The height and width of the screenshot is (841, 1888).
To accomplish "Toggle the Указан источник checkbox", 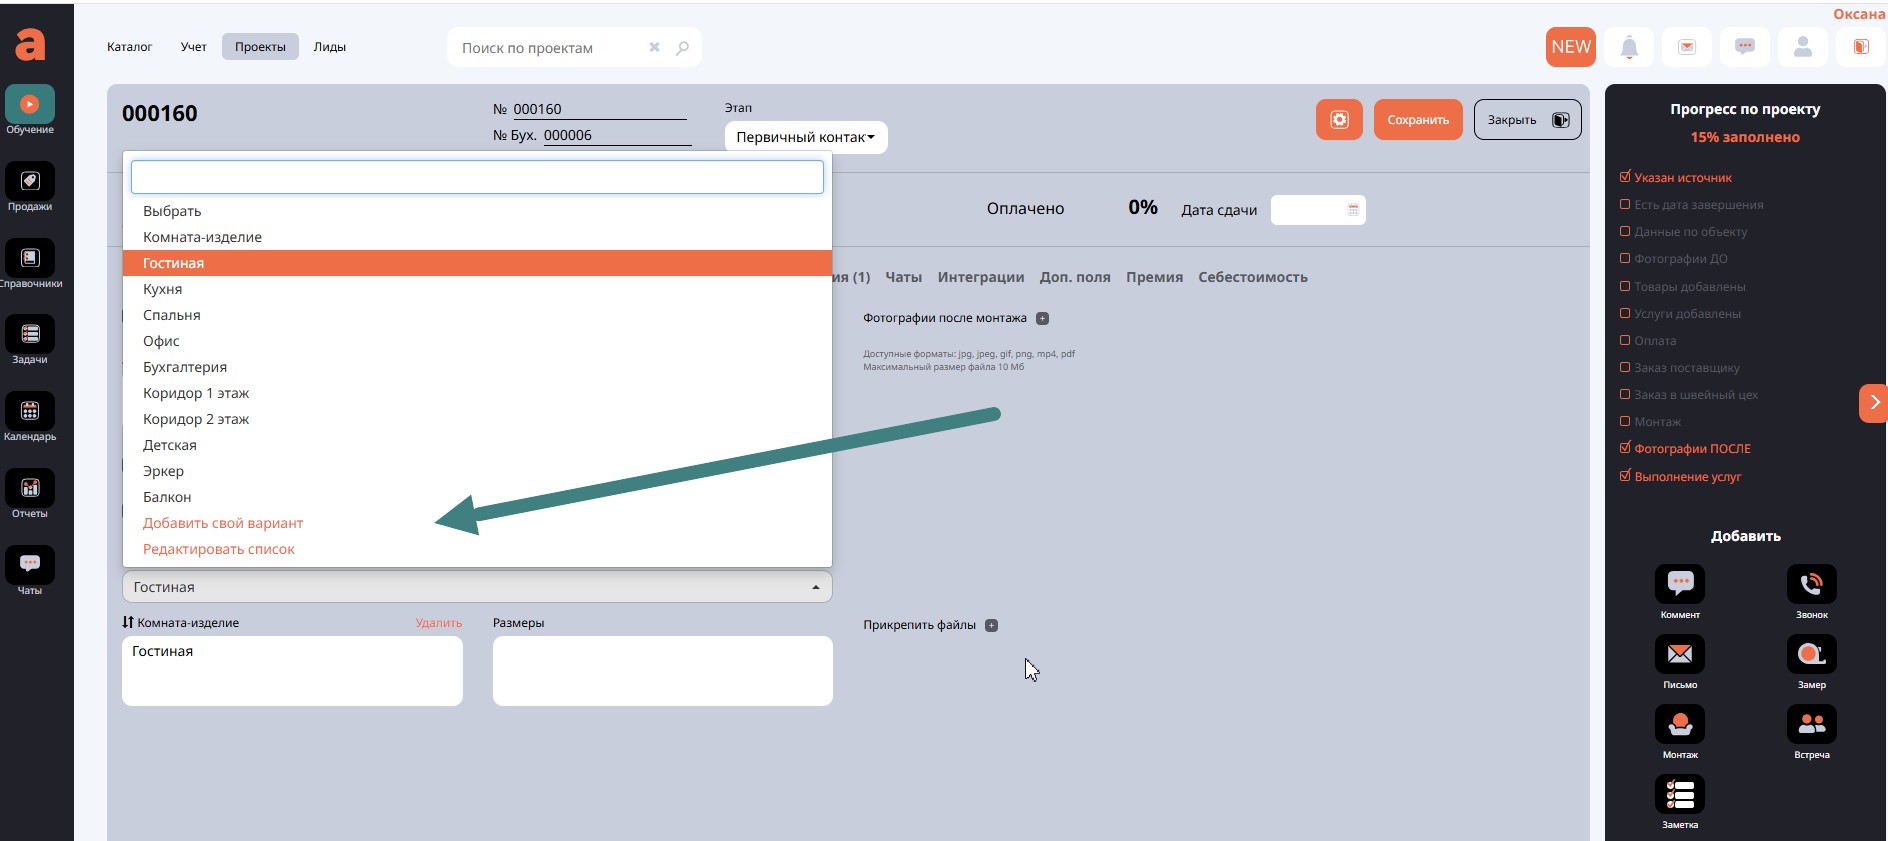I will tap(1625, 177).
